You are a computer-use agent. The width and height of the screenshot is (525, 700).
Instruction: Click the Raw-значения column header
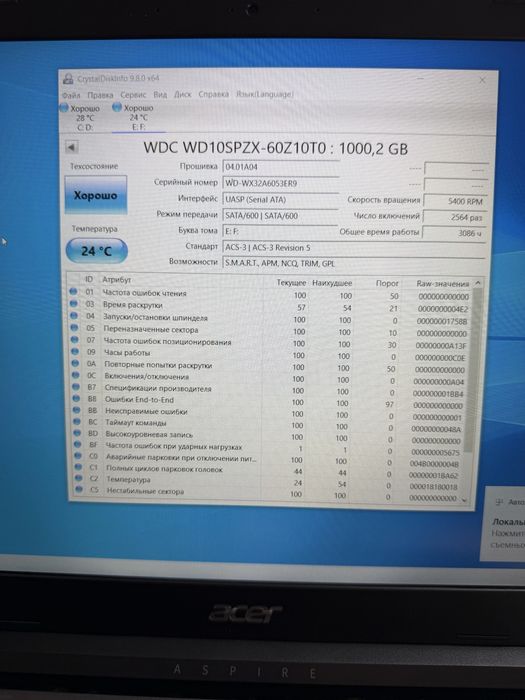[442, 283]
